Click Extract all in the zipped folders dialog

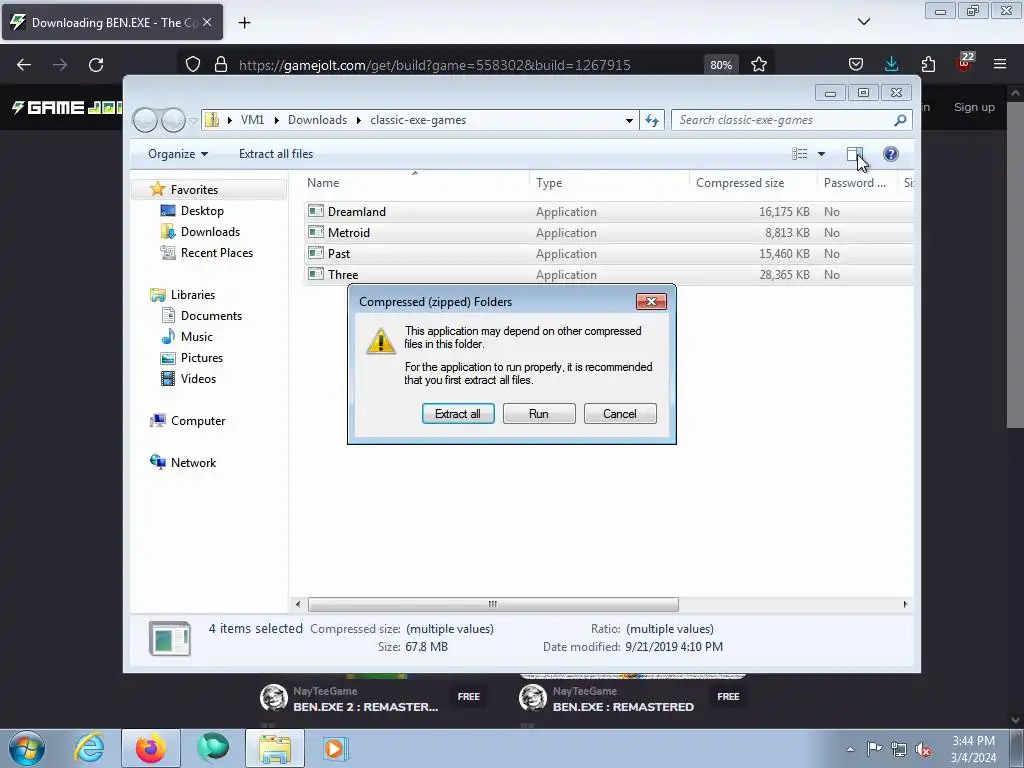(x=458, y=413)
